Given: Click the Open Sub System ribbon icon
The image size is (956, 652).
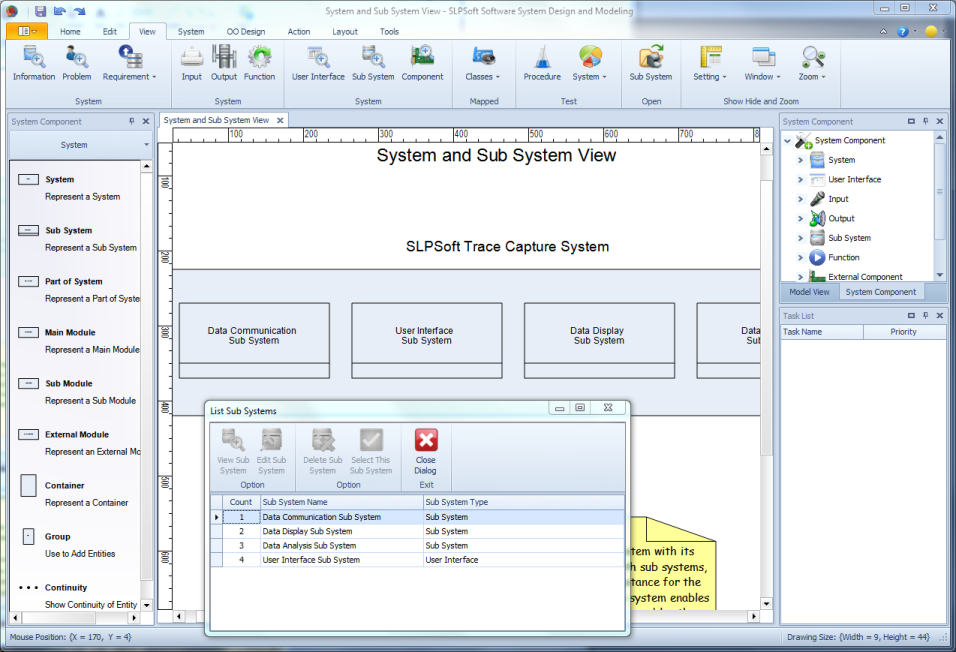Looking at the screenshot, I should click(x=651, y=63).
